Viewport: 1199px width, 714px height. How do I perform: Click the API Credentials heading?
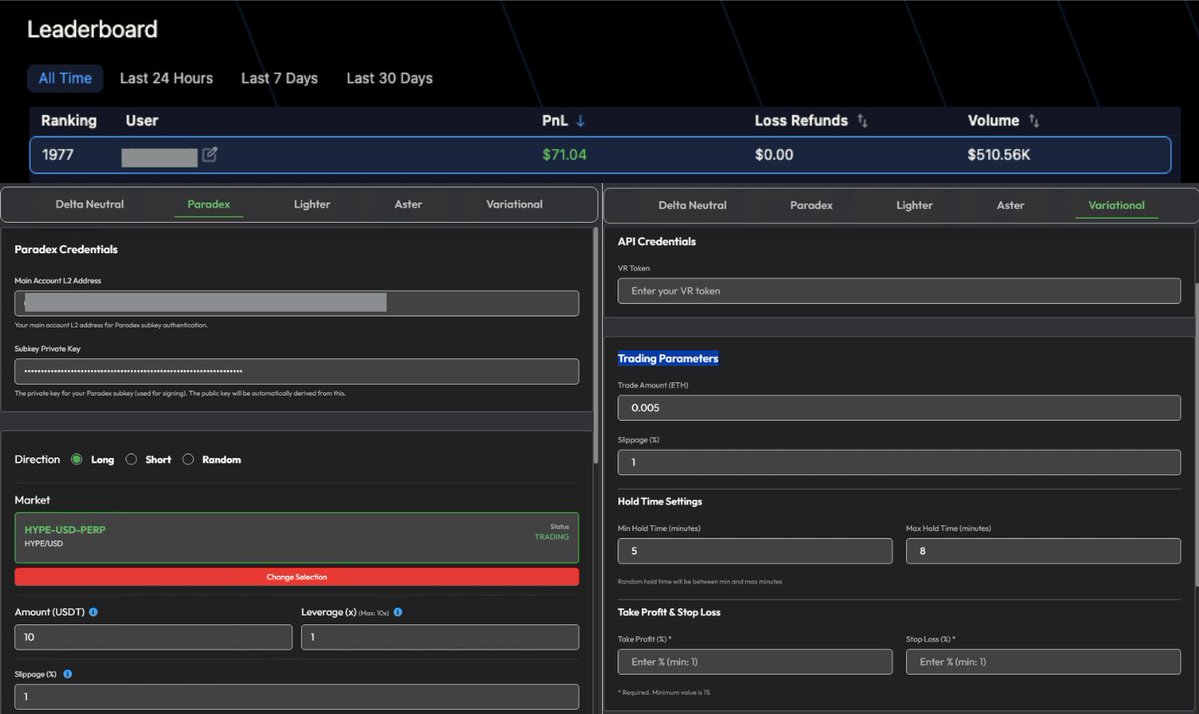coord(657,242)
